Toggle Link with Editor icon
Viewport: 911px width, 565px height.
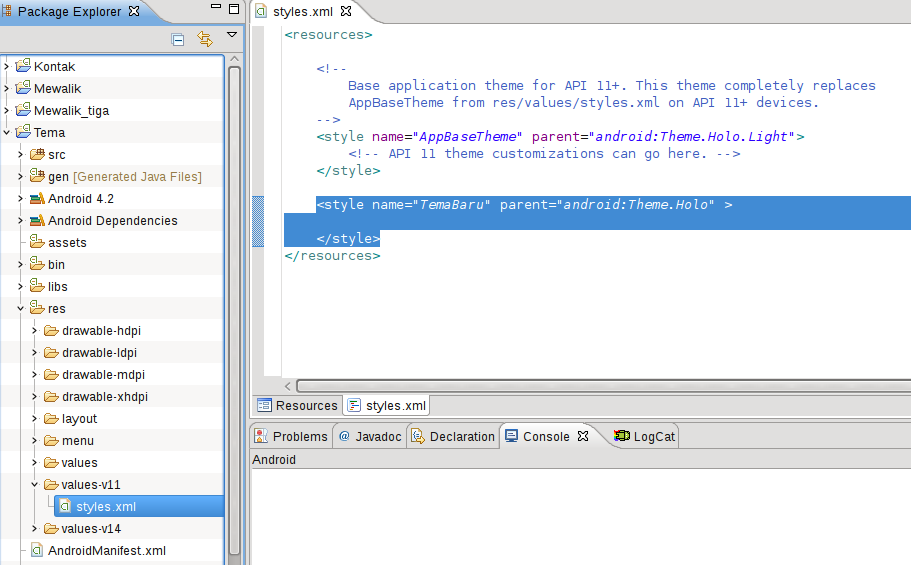point(205,39)
